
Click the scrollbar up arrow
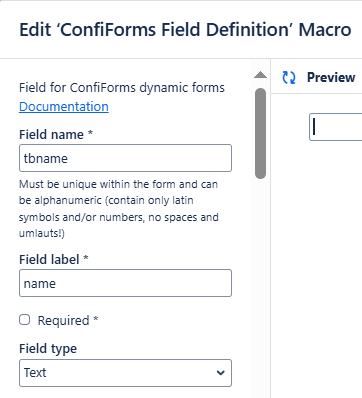[260, 75]
